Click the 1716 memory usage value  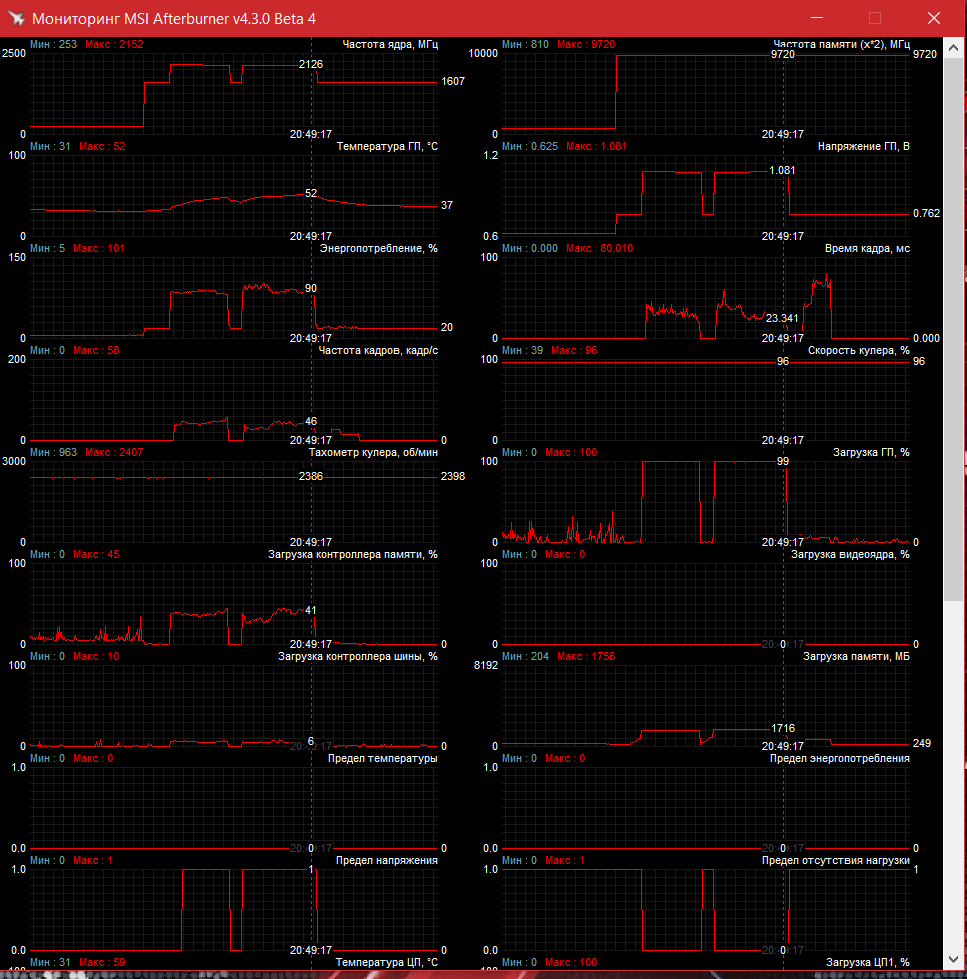(783, 729)
